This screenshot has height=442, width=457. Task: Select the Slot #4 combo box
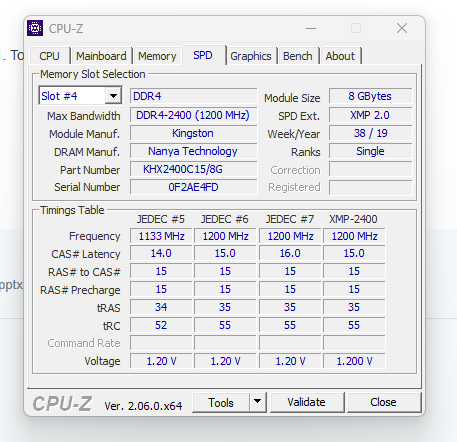[80, 96]
